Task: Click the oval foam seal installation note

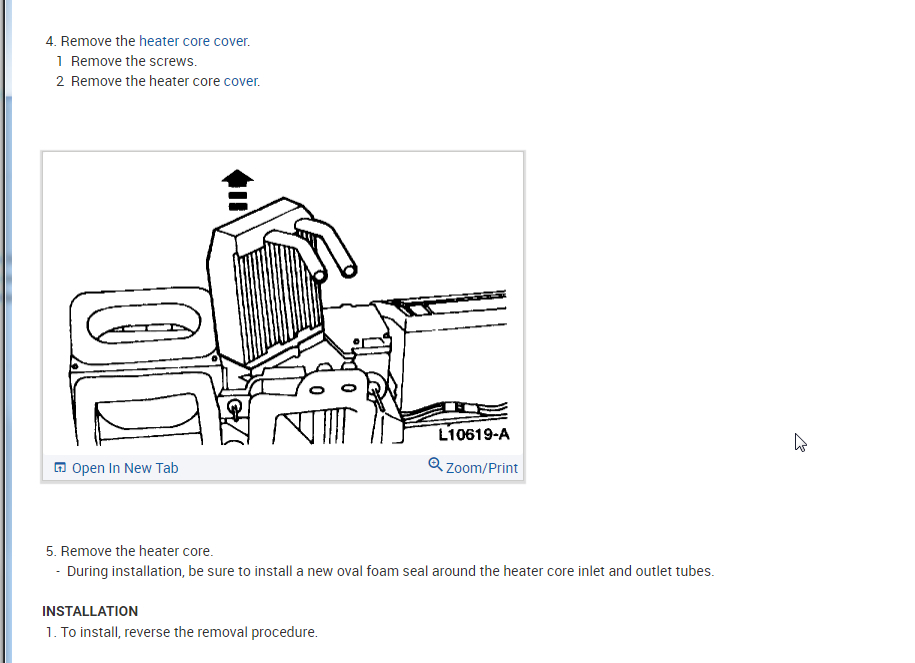Action: (390, 571)
